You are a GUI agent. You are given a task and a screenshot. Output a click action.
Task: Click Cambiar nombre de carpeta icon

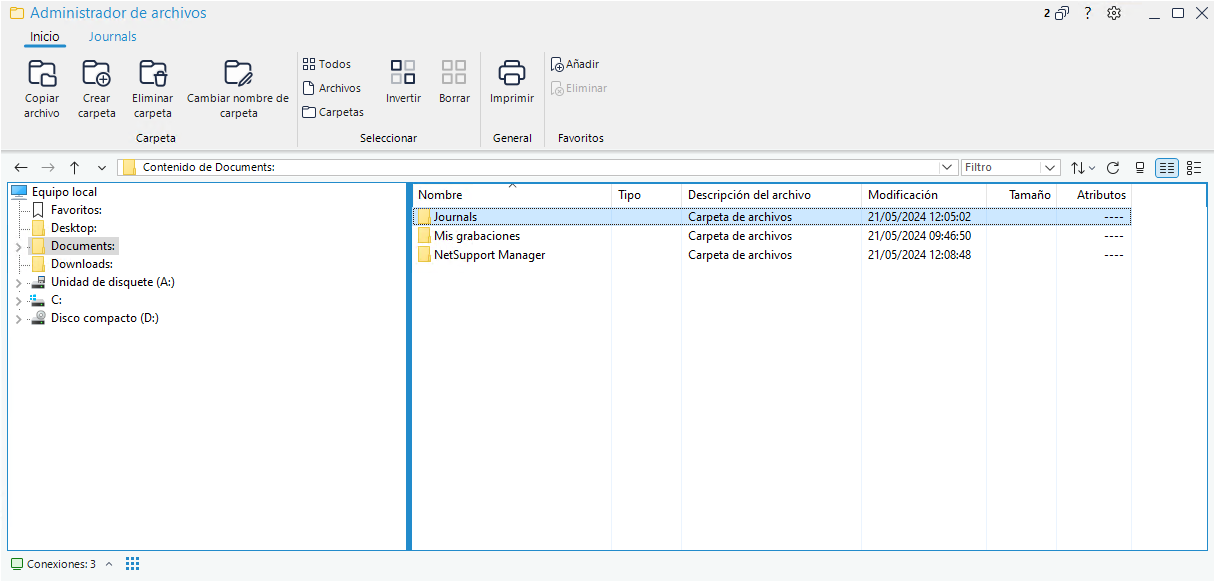pyautogui.click(x=238, y=74)
